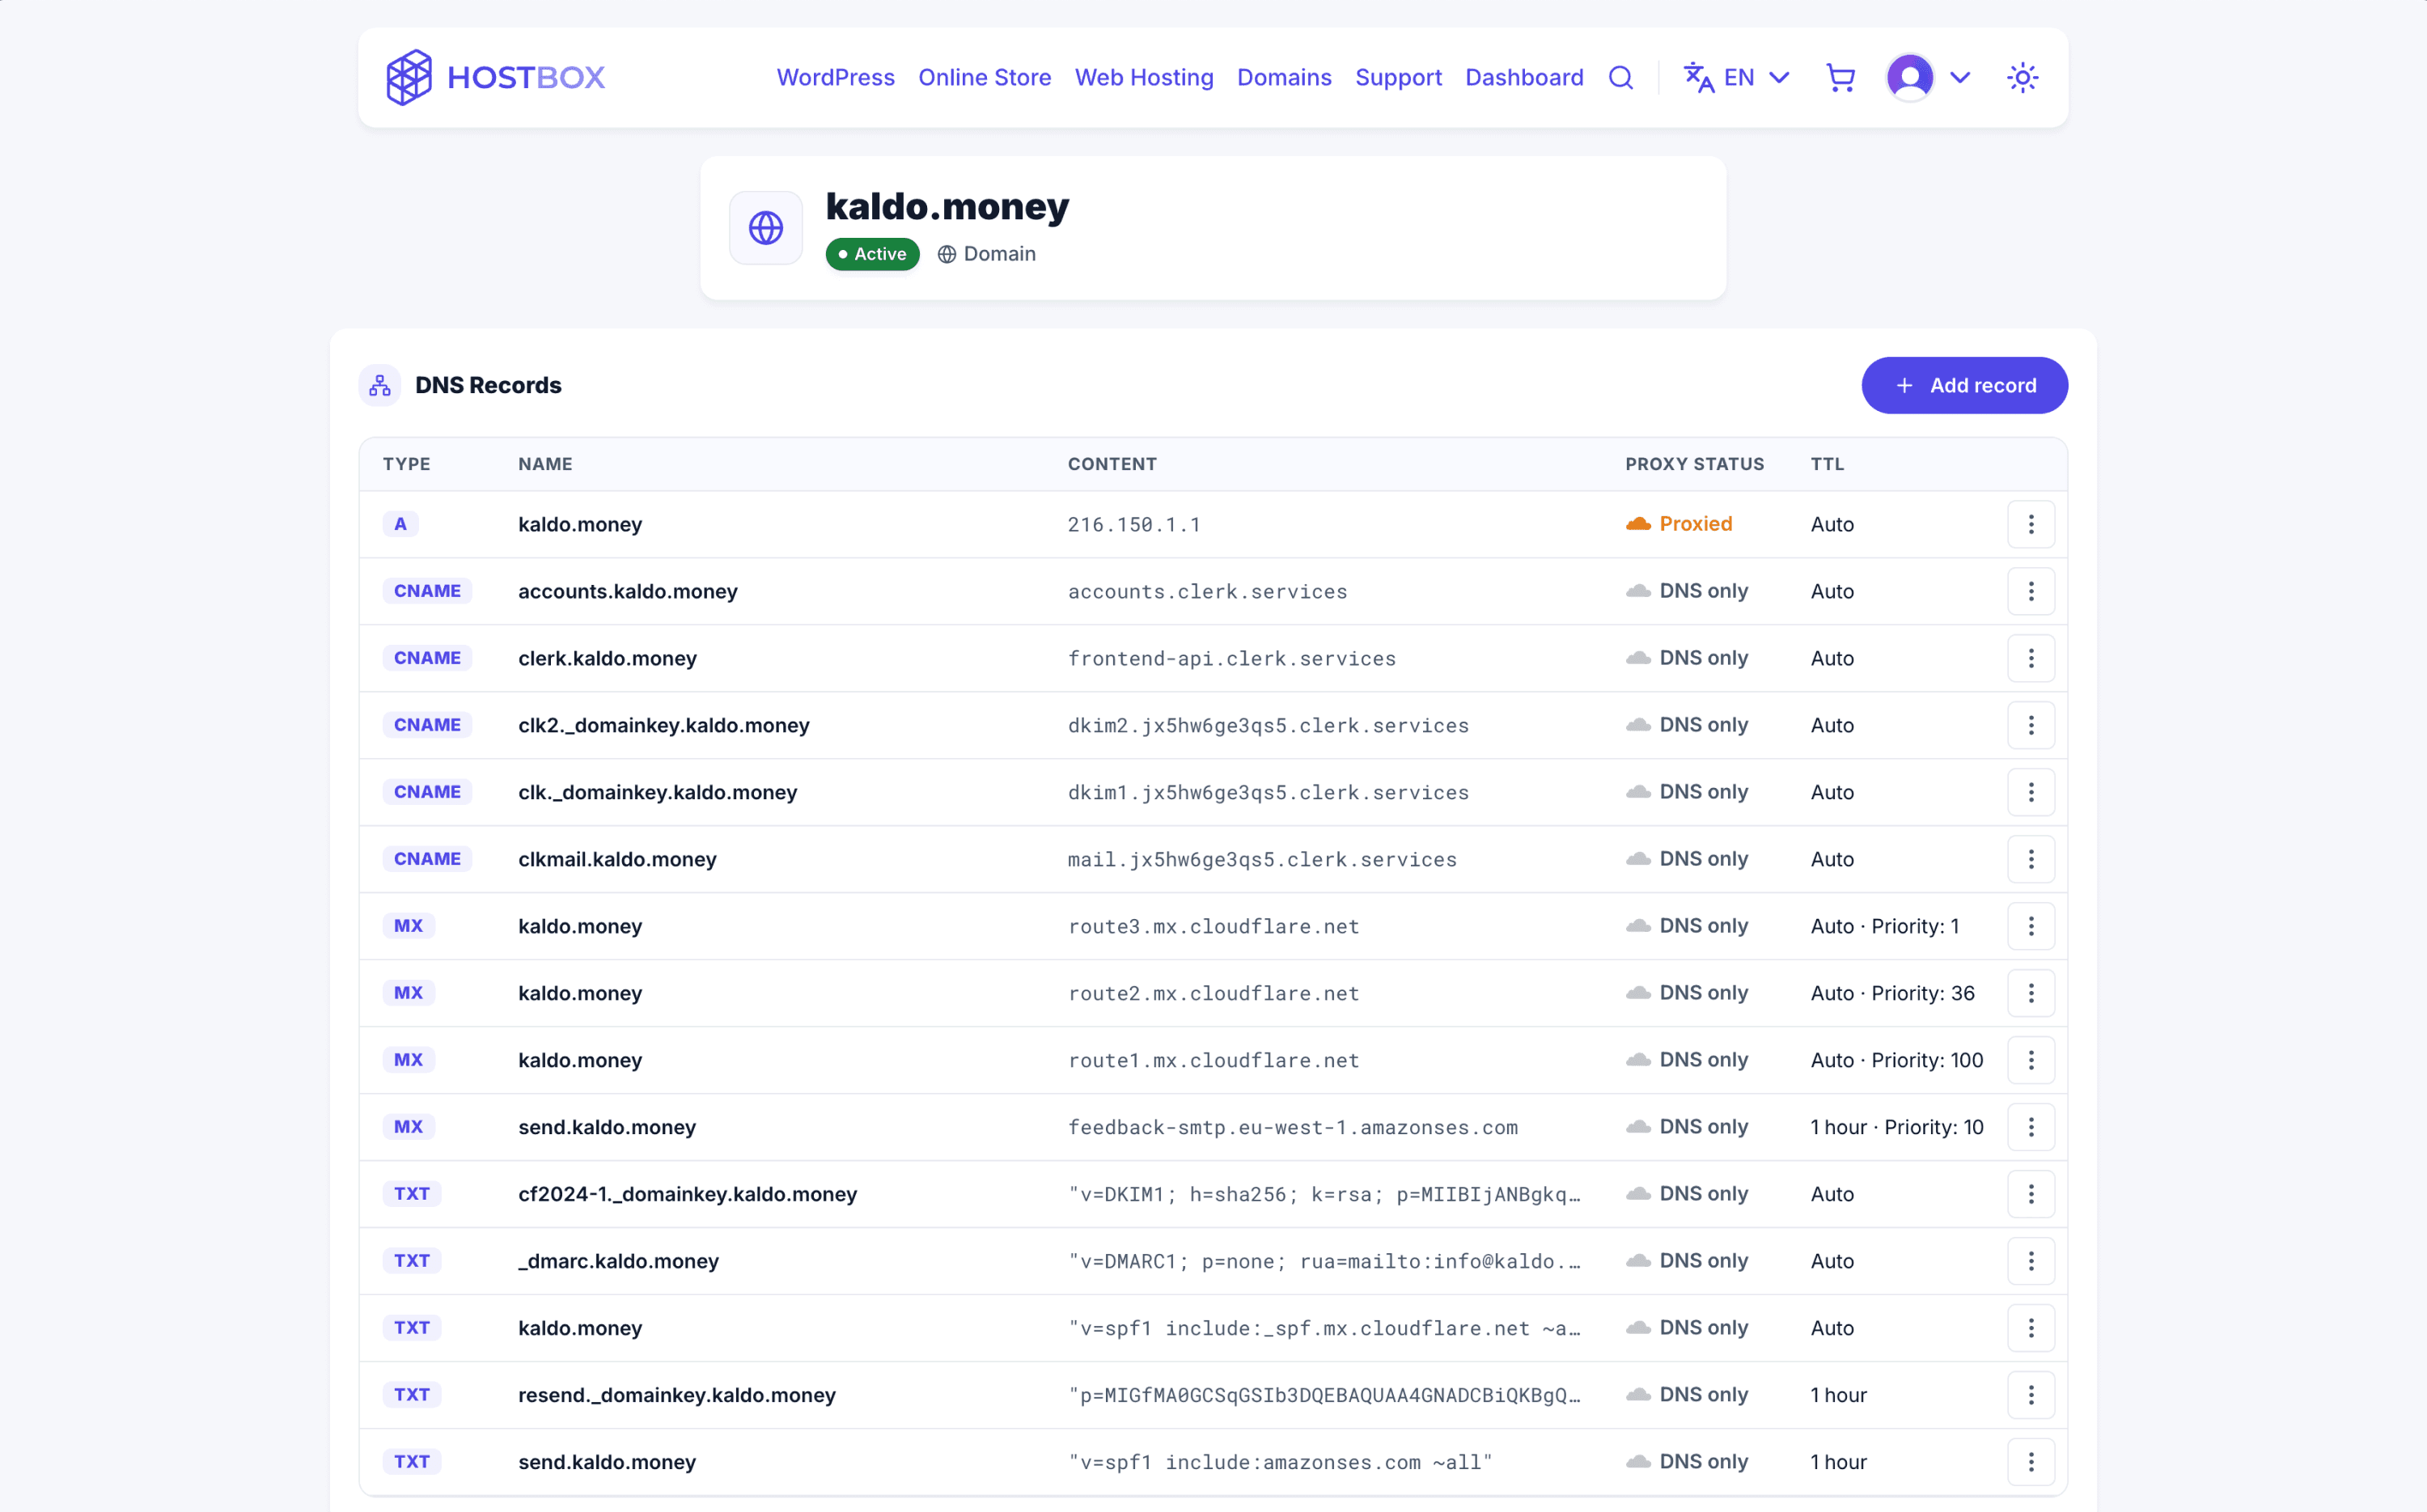Click the Domain label under kaldo.money
The image size is (2427, 1512).
click(987, 254)
